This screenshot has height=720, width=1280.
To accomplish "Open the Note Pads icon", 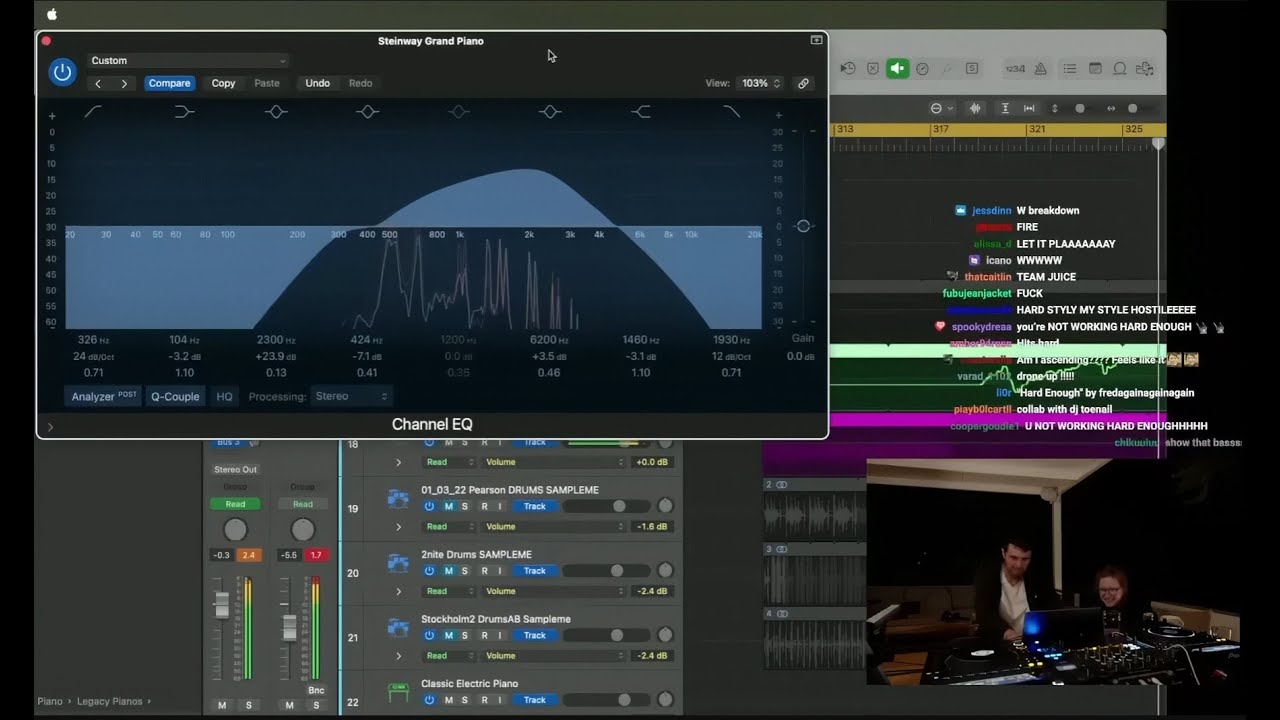I will pos(1095,68).
